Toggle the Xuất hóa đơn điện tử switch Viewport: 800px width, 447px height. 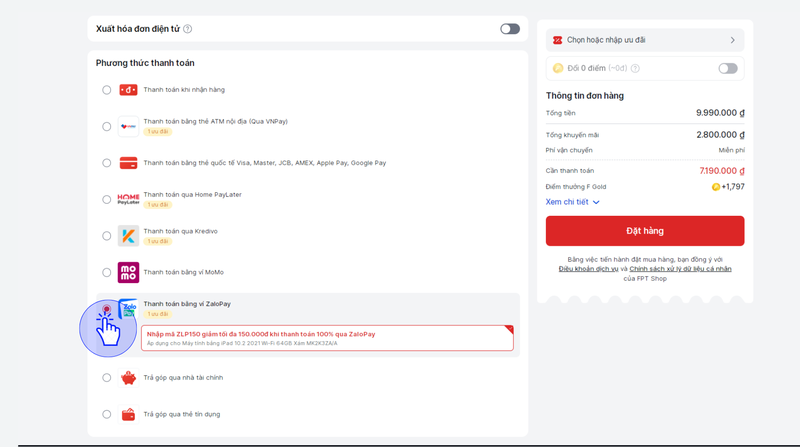[x=510, y=29]
